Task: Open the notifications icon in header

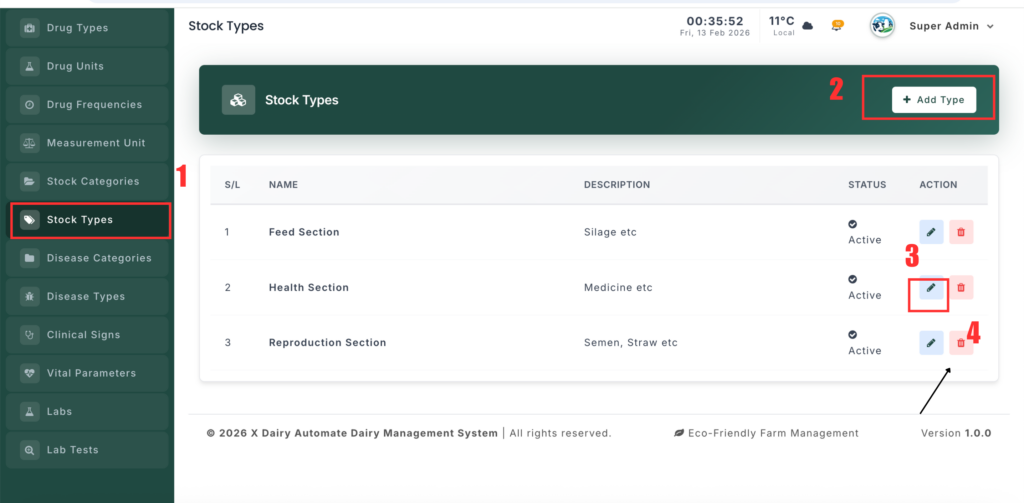Action: 838,26
